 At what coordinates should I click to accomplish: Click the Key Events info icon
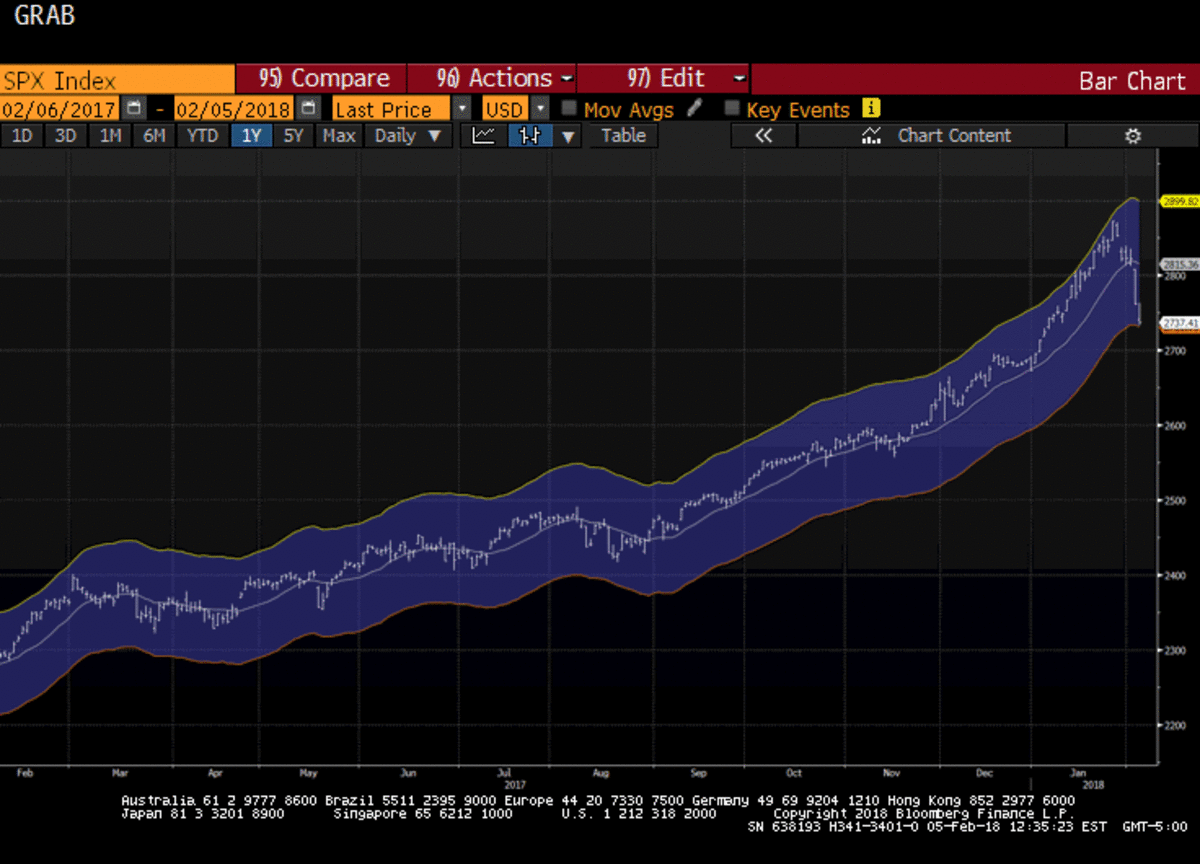coord(871,109)
